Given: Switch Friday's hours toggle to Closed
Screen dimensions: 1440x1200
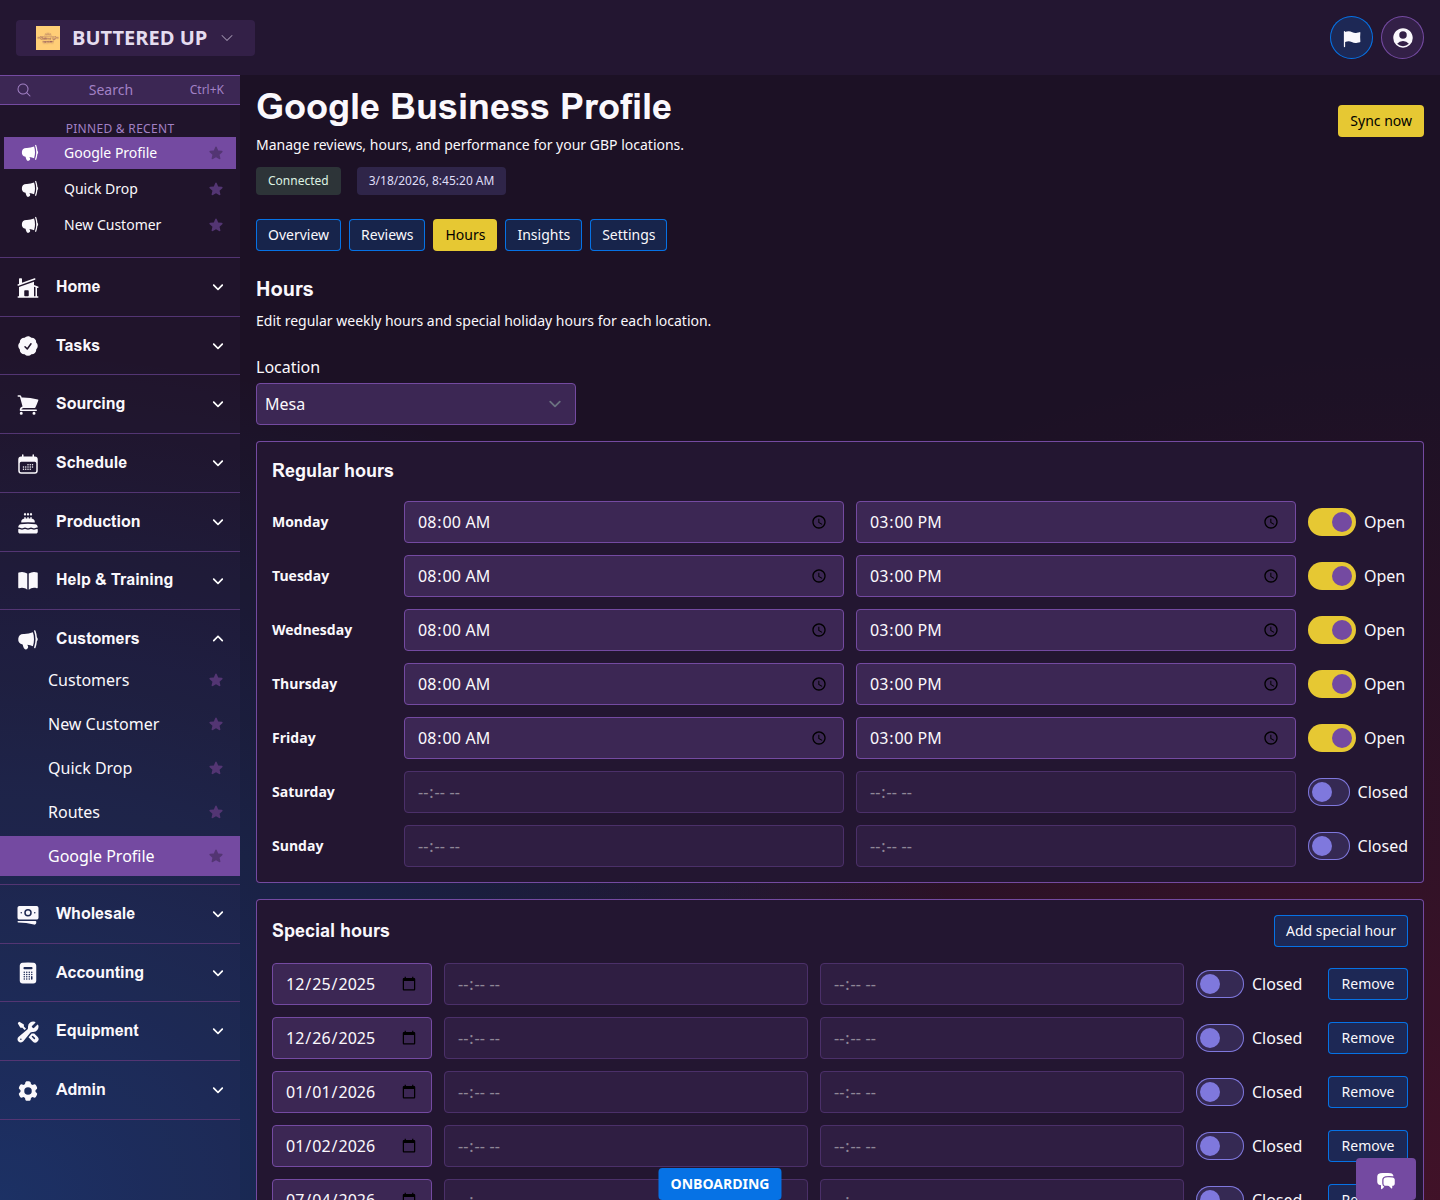Looking at the screenshot, I should 1331,738.
